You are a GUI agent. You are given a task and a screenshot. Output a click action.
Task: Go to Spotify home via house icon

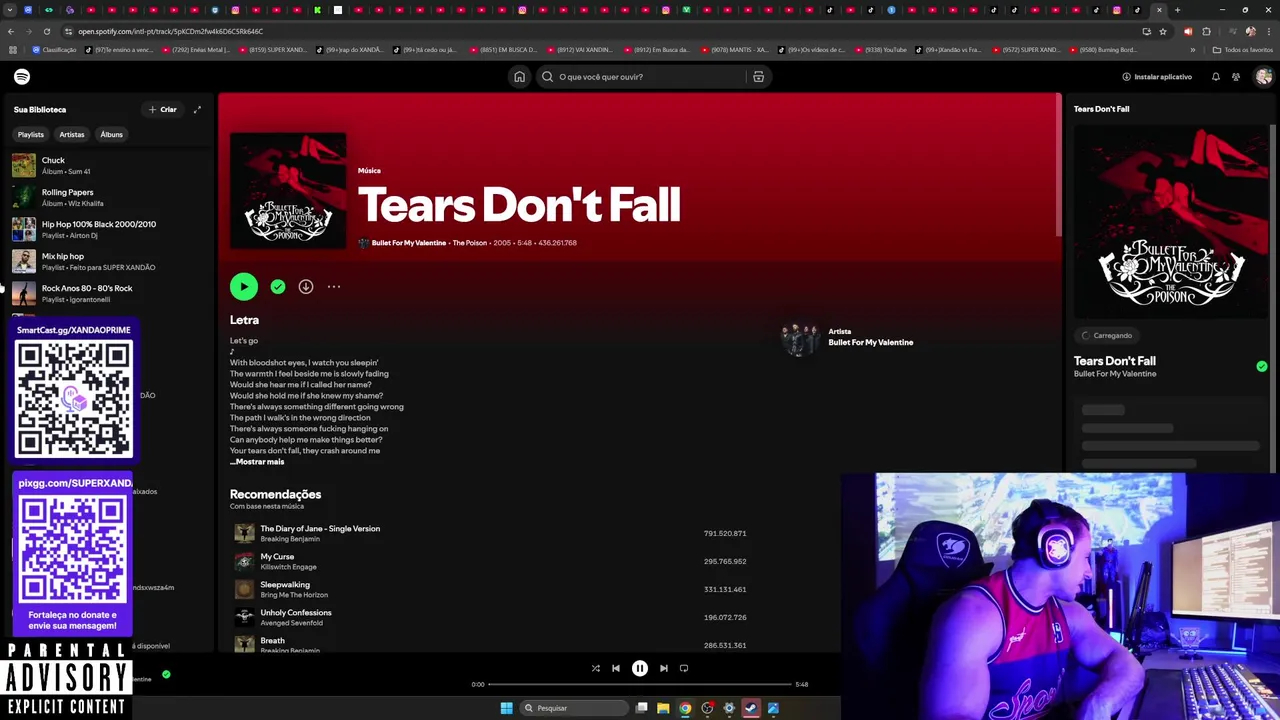519,77
